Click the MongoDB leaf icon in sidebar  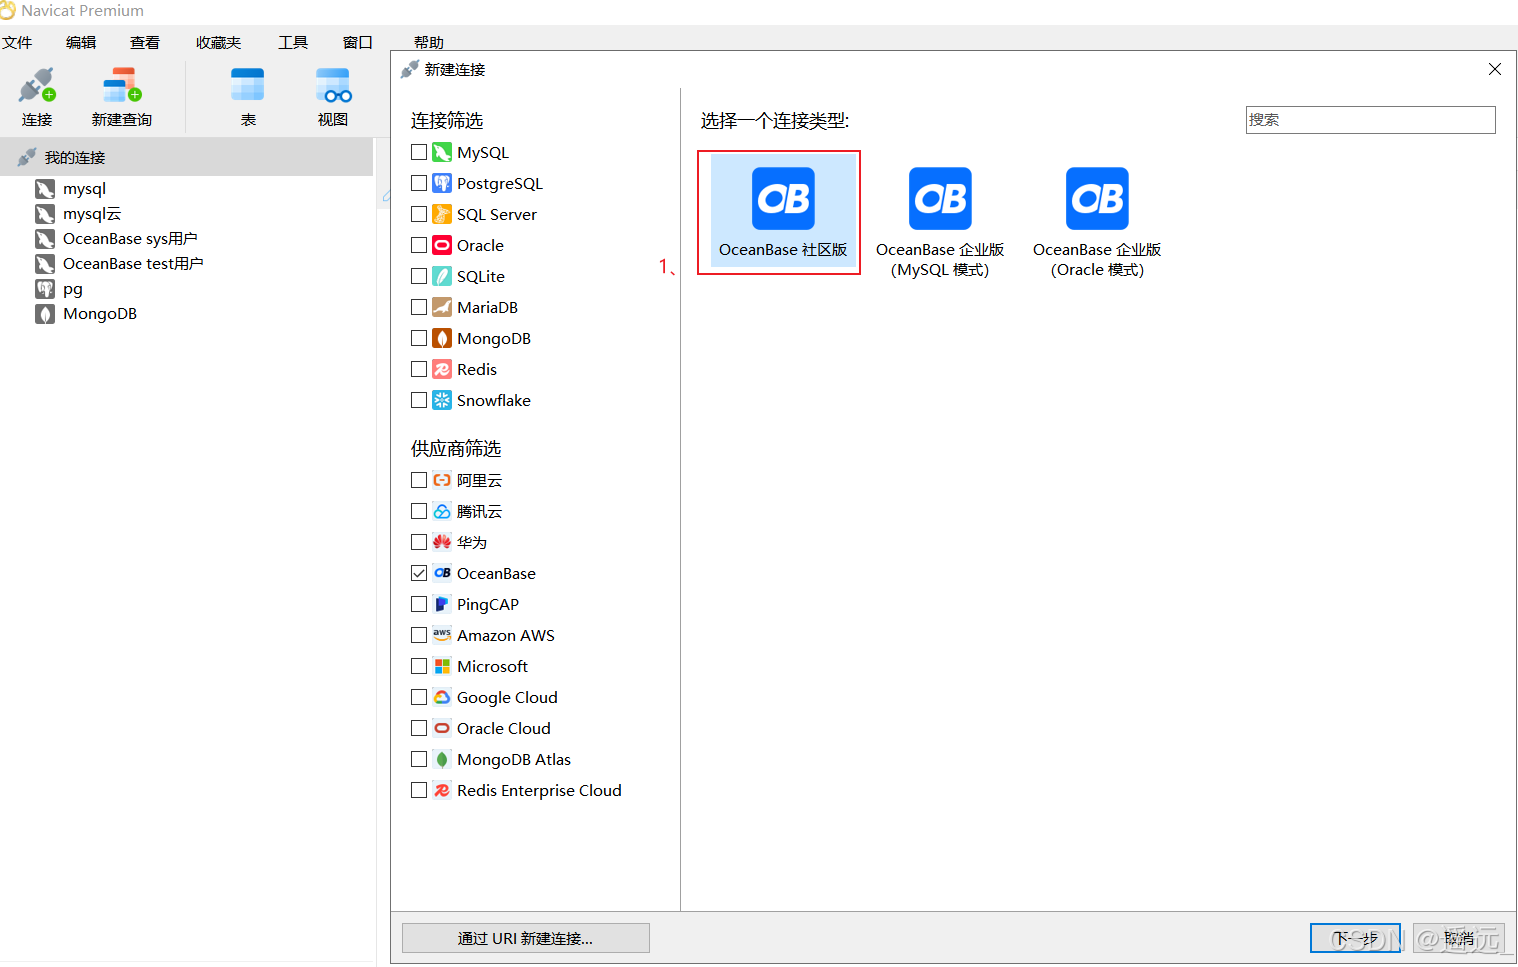[45, 314]
